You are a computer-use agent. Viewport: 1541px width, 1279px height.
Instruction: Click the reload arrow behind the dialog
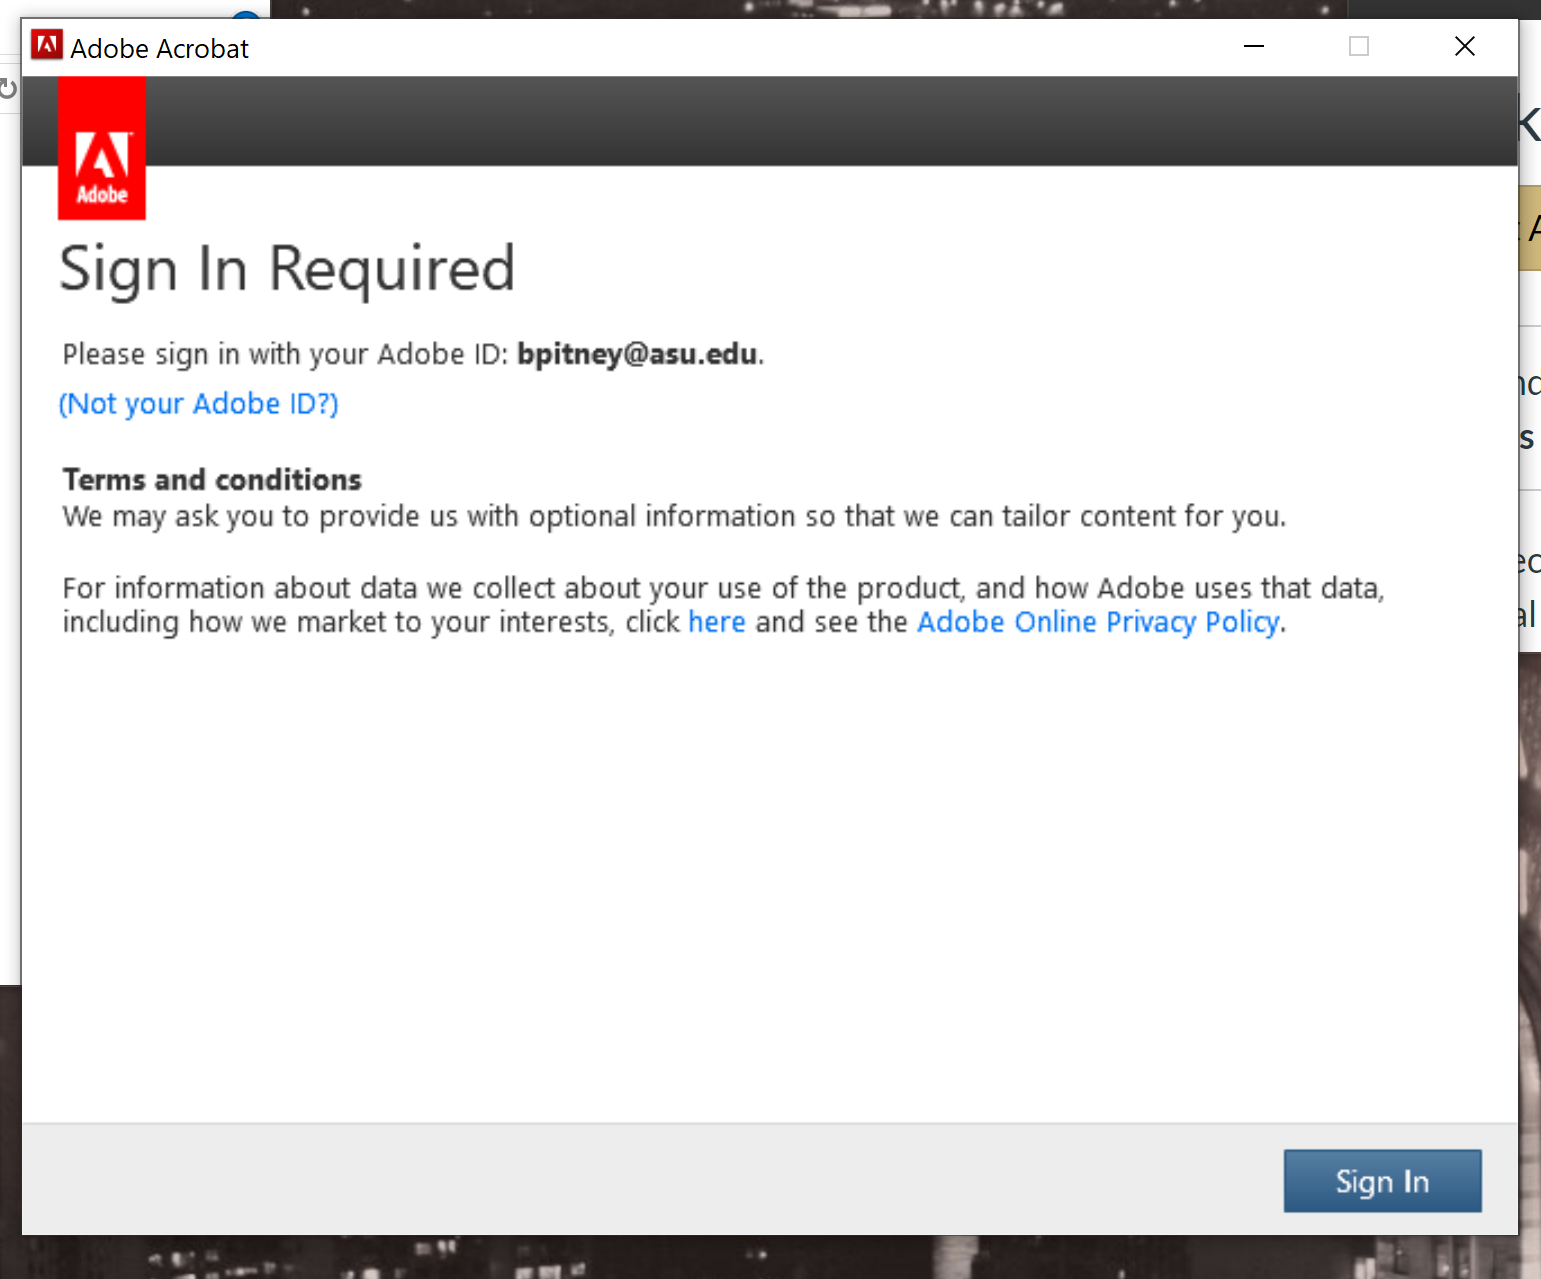(x=8, y=90)
